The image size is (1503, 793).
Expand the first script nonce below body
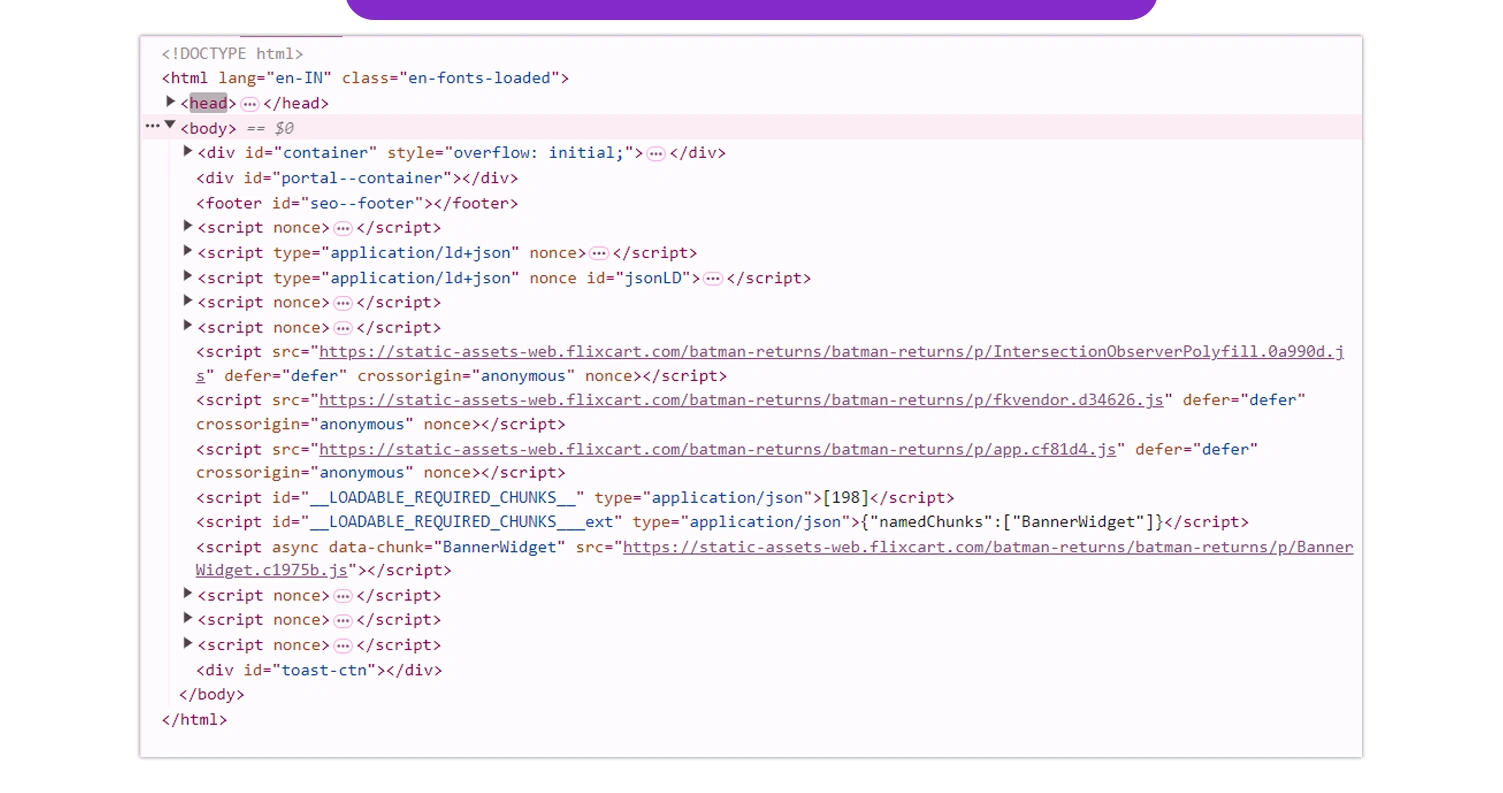click(x=187, y=226)
